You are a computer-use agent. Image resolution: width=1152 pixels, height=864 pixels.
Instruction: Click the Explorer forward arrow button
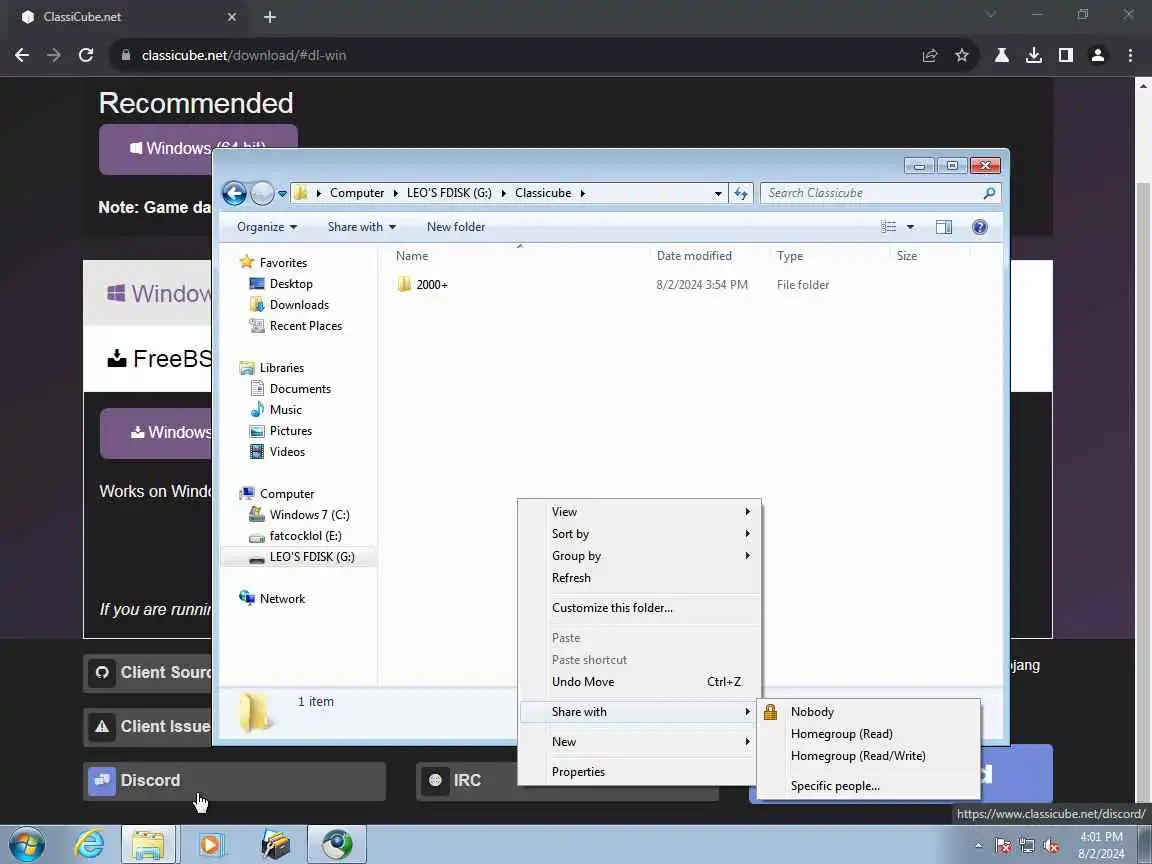tap(262, 193)
